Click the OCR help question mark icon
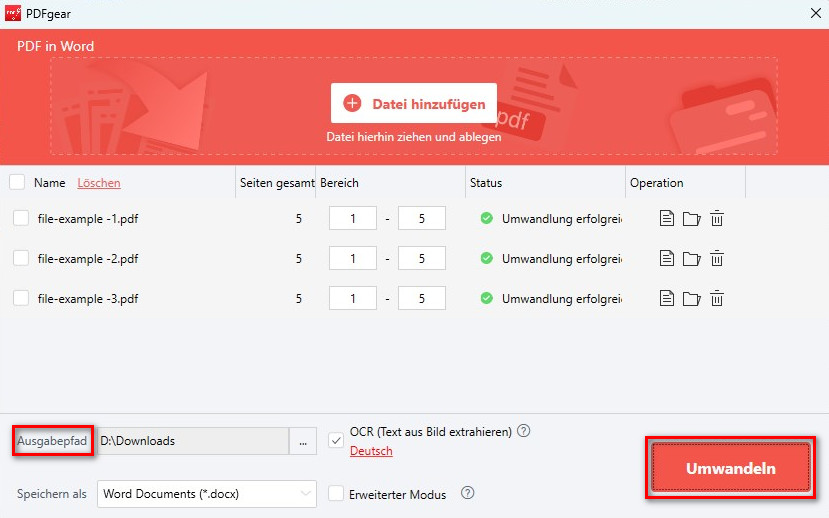 (x=523, y=432)
